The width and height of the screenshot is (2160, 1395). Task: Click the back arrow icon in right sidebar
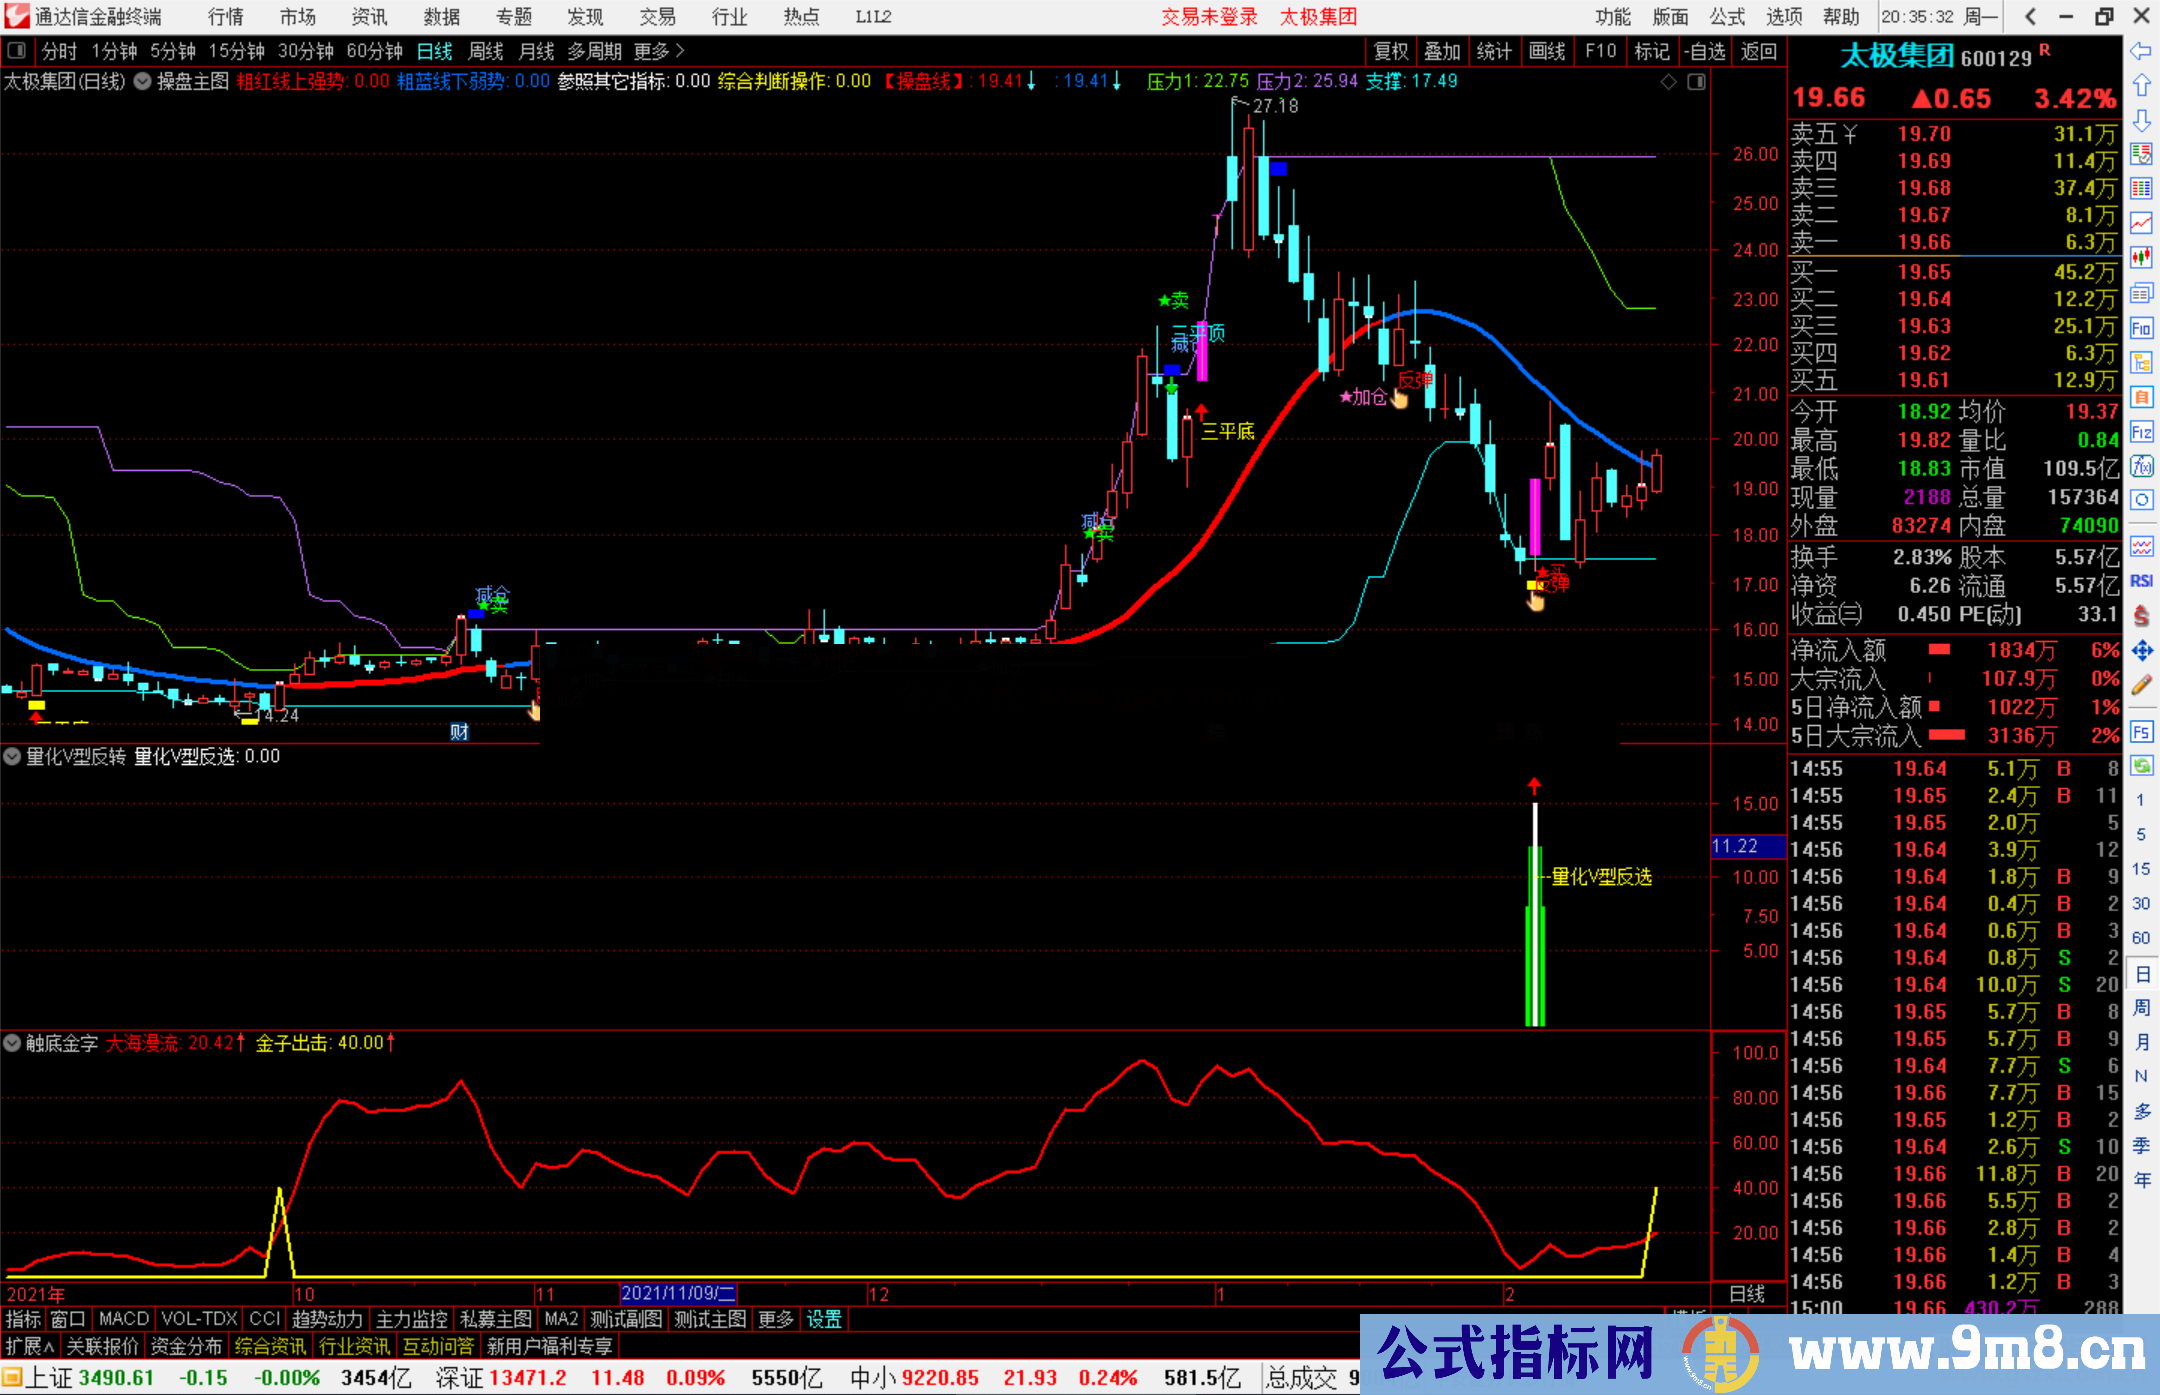click(2141, 51)
